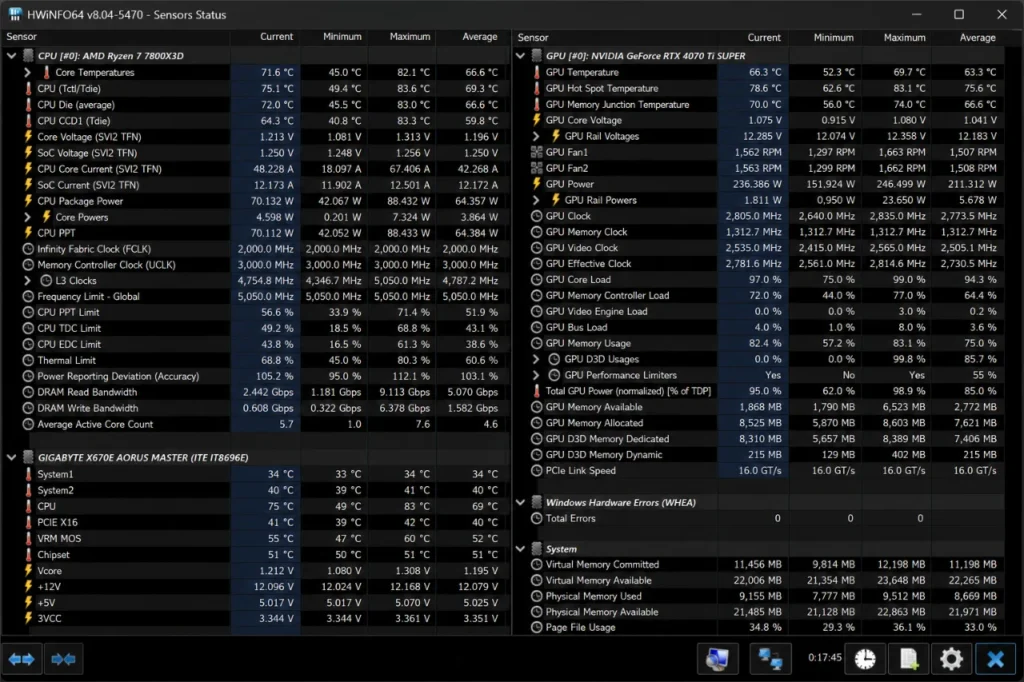The image size is (1024, 682).
Task: Close sensors with the blue X button
Action: coord(995,658)
